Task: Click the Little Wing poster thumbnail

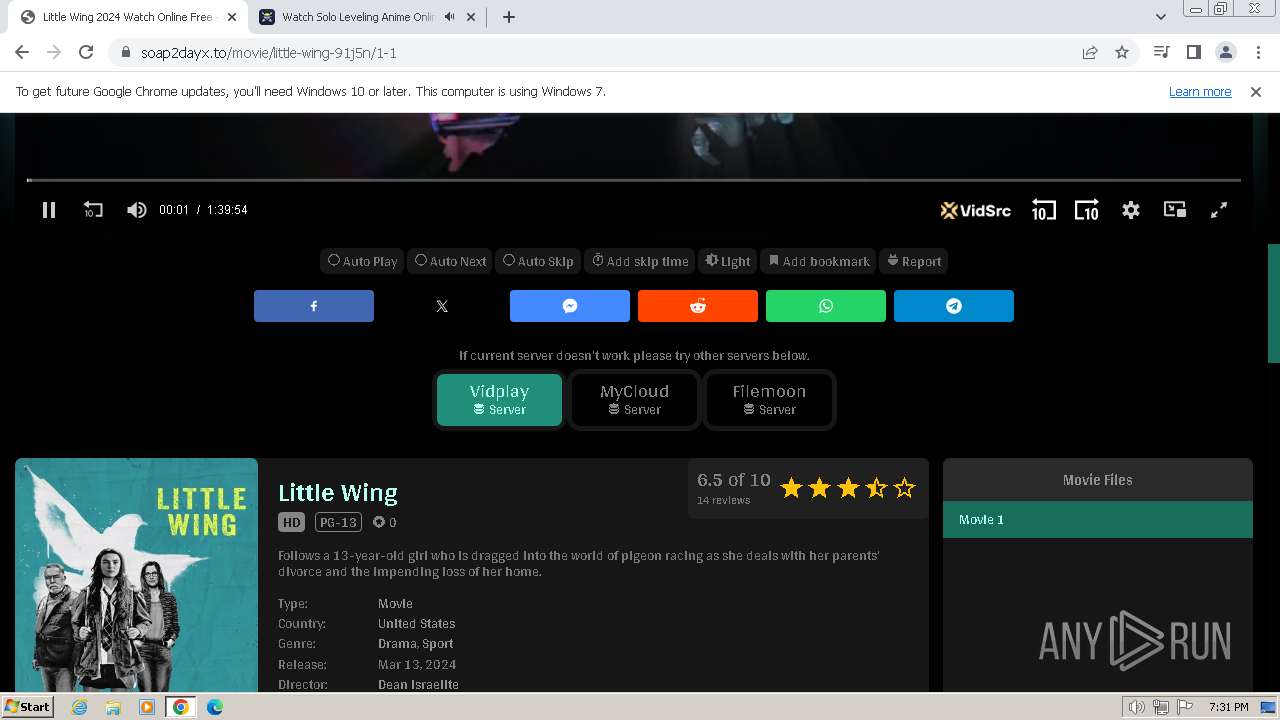Action: tap(136, 575)
